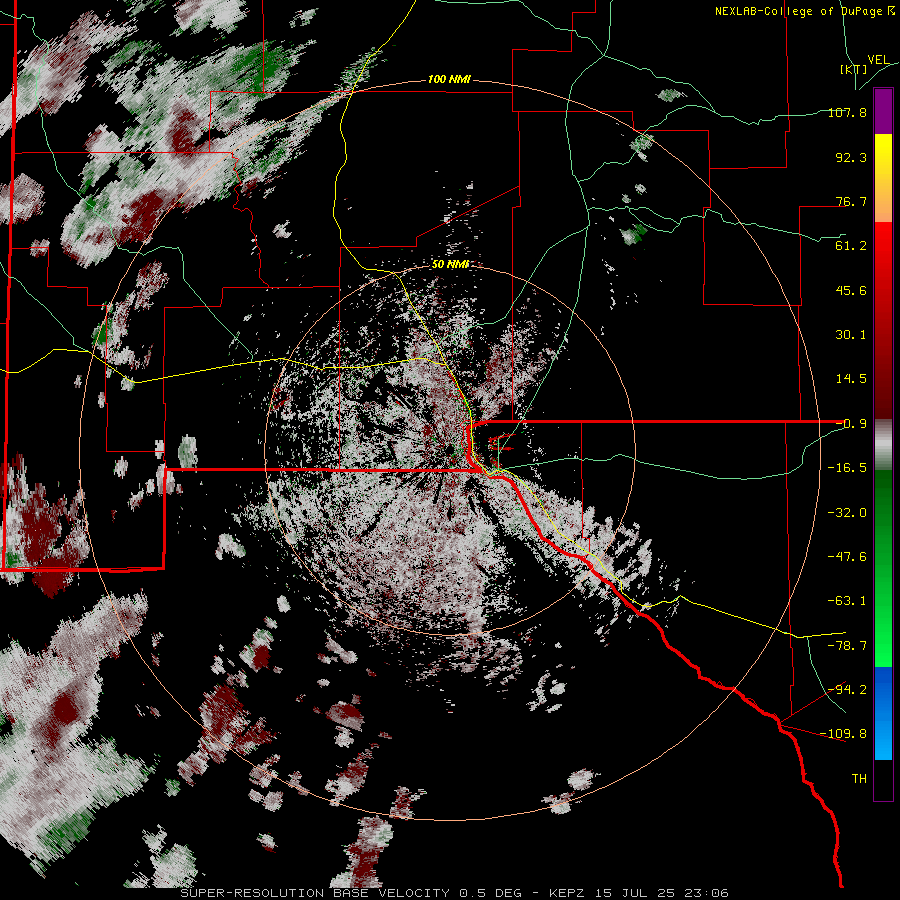Click the 92.3 velocity scale value

point(851,157)
